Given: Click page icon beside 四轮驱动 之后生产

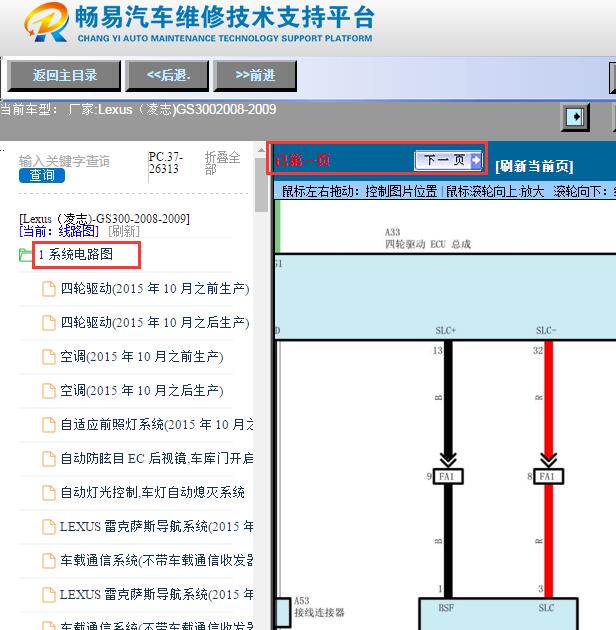Looking at the screenshot, I should click(49, 323).
